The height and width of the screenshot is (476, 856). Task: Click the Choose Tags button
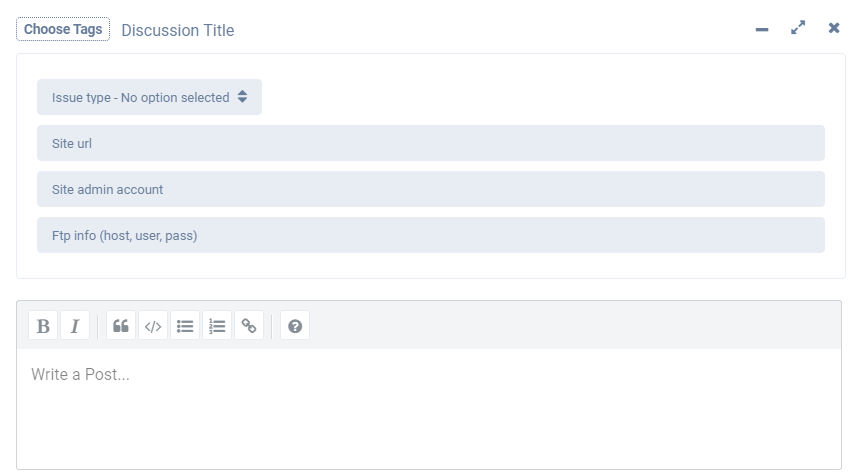[x=63, y=29]
